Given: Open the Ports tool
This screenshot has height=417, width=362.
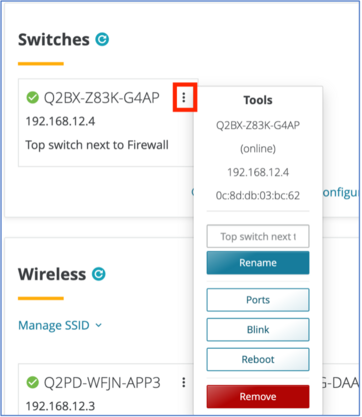Looking at the screenshot, I should click(x=258, y=300).
